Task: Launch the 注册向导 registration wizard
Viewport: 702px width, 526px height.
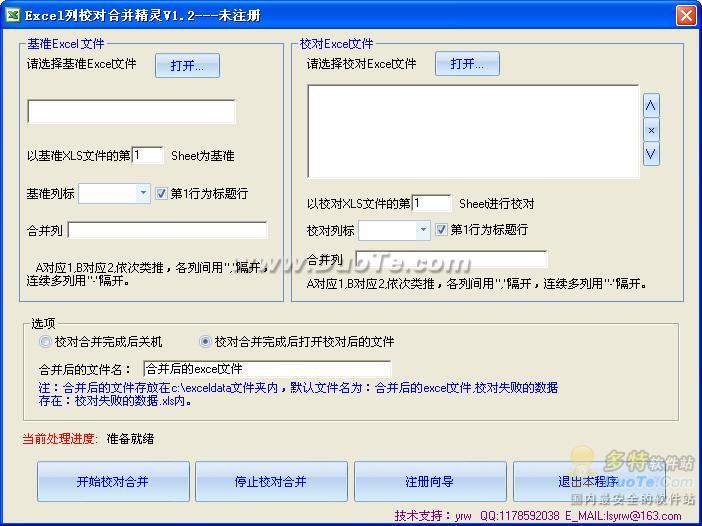Action: coord(430,482)
